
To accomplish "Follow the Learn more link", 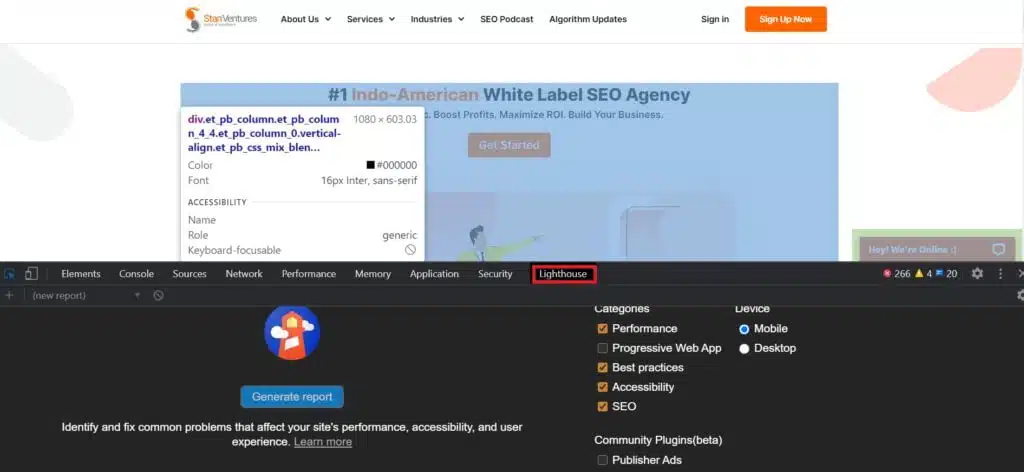I will click(x=323, y=442).
